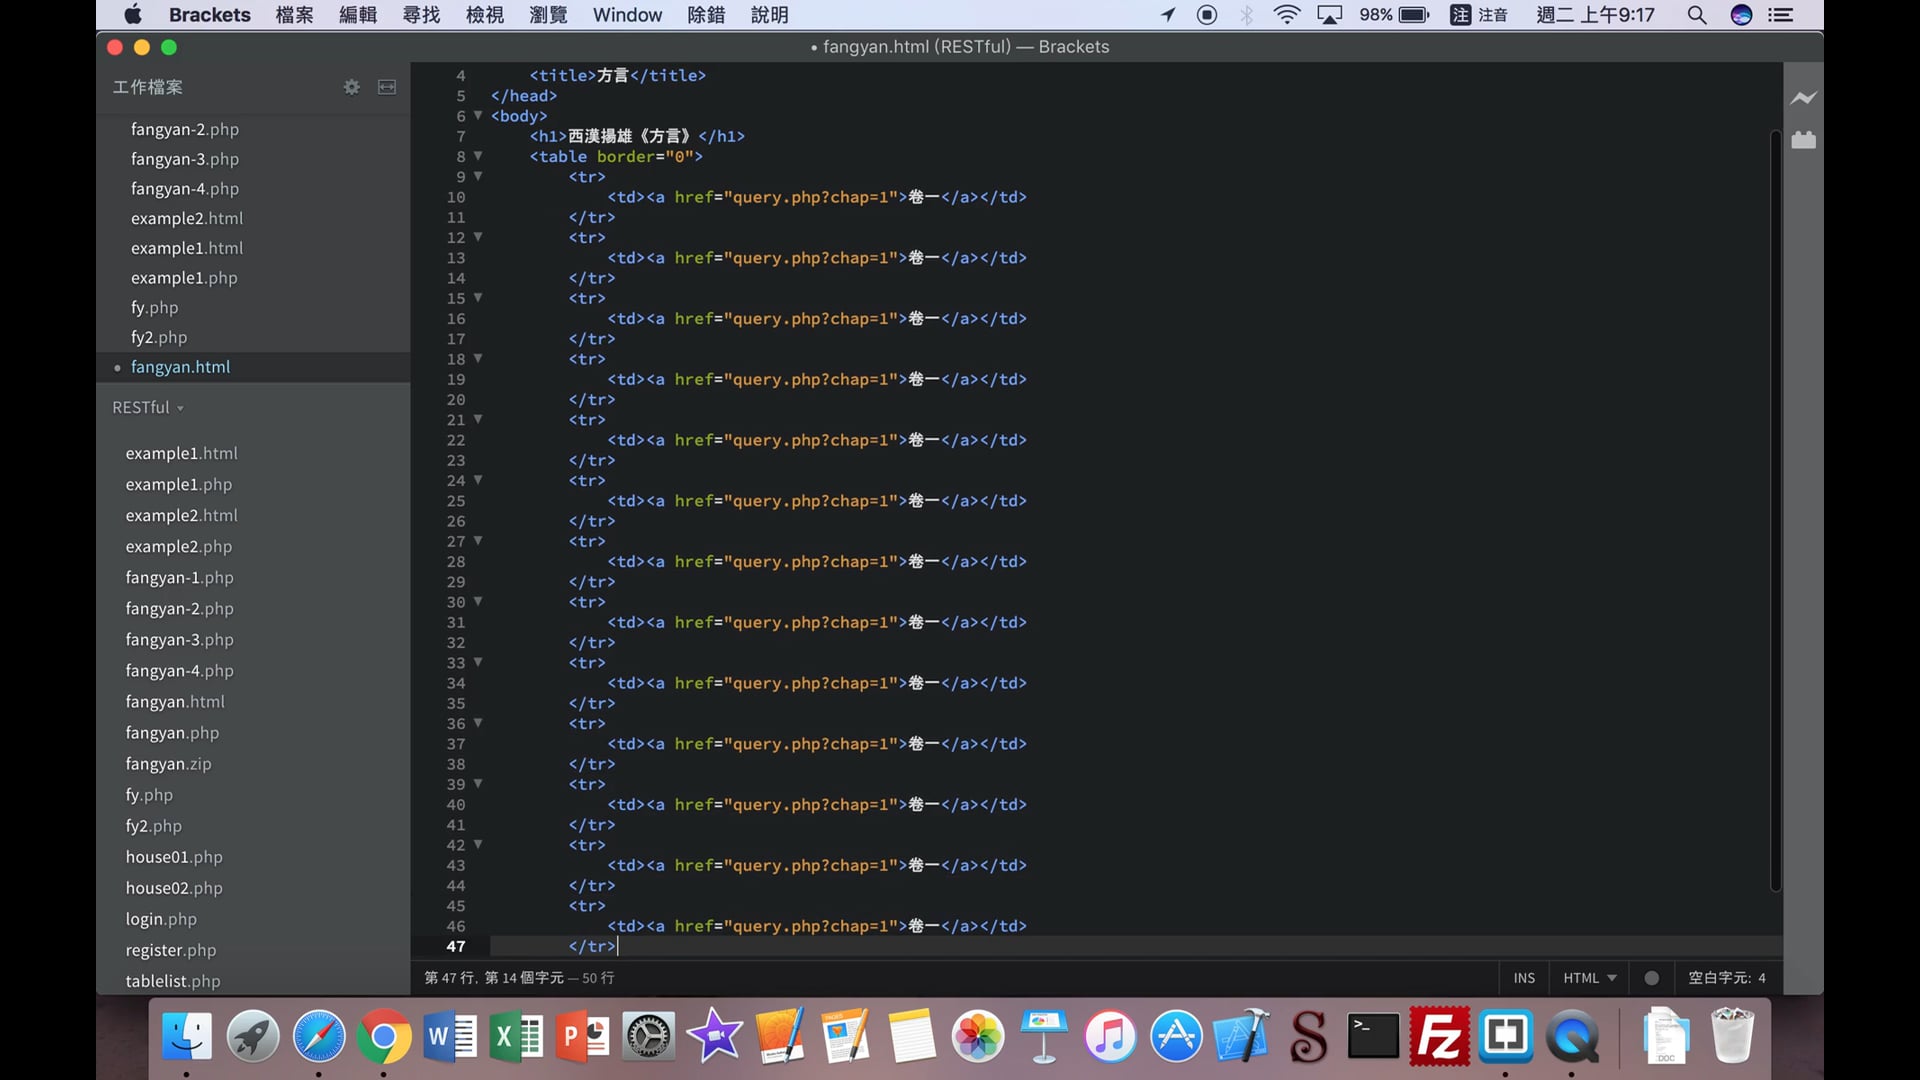
Task: Click the split editor view icon
Action: coord(387,87)
